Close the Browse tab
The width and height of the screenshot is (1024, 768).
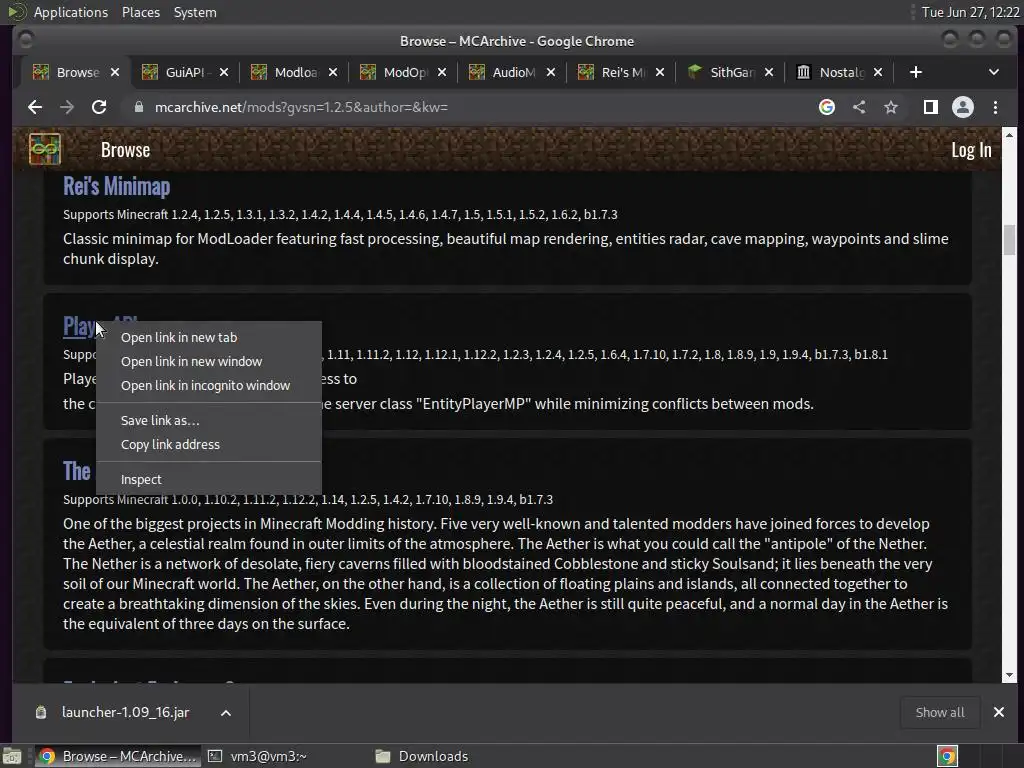point(115,72)
